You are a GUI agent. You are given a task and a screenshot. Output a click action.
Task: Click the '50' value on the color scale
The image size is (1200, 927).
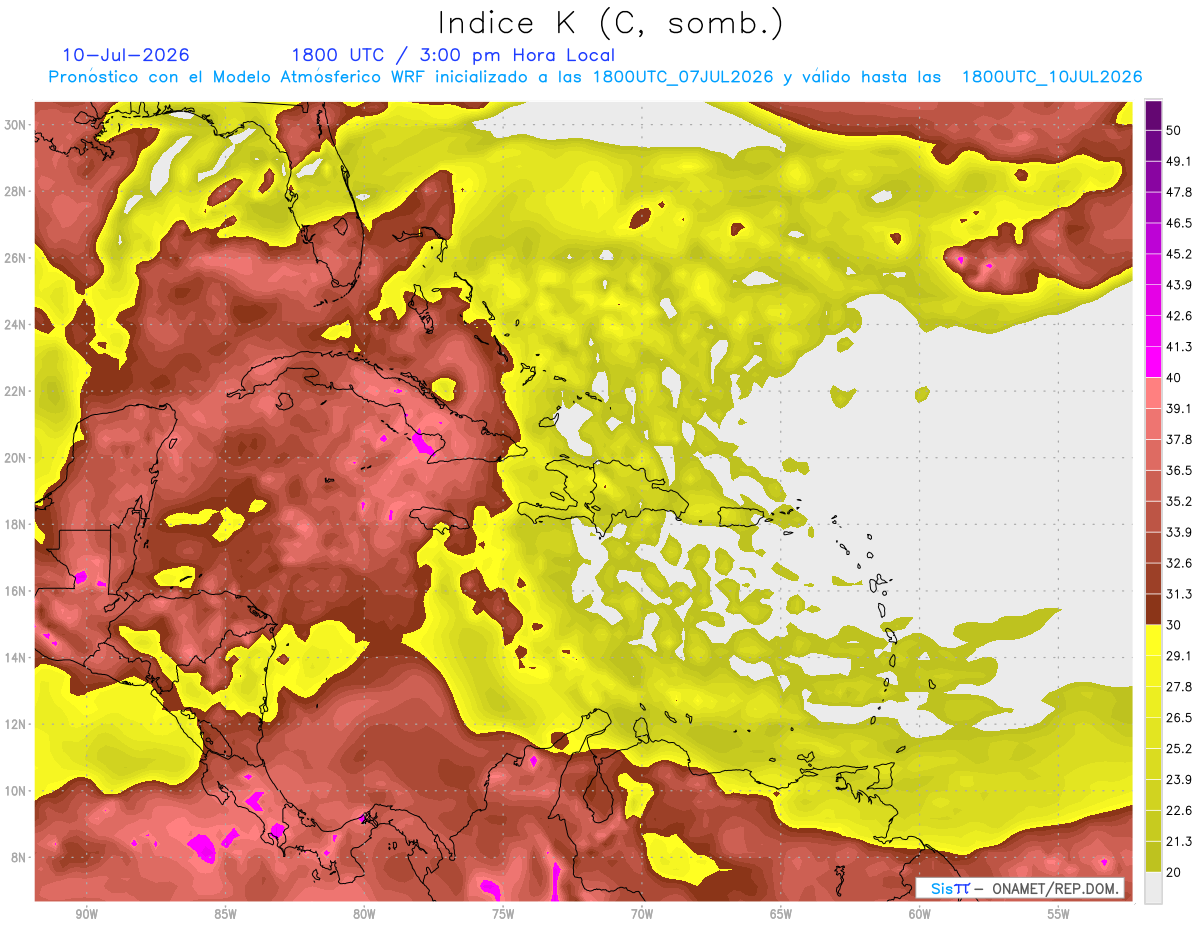coord(1175,130)
